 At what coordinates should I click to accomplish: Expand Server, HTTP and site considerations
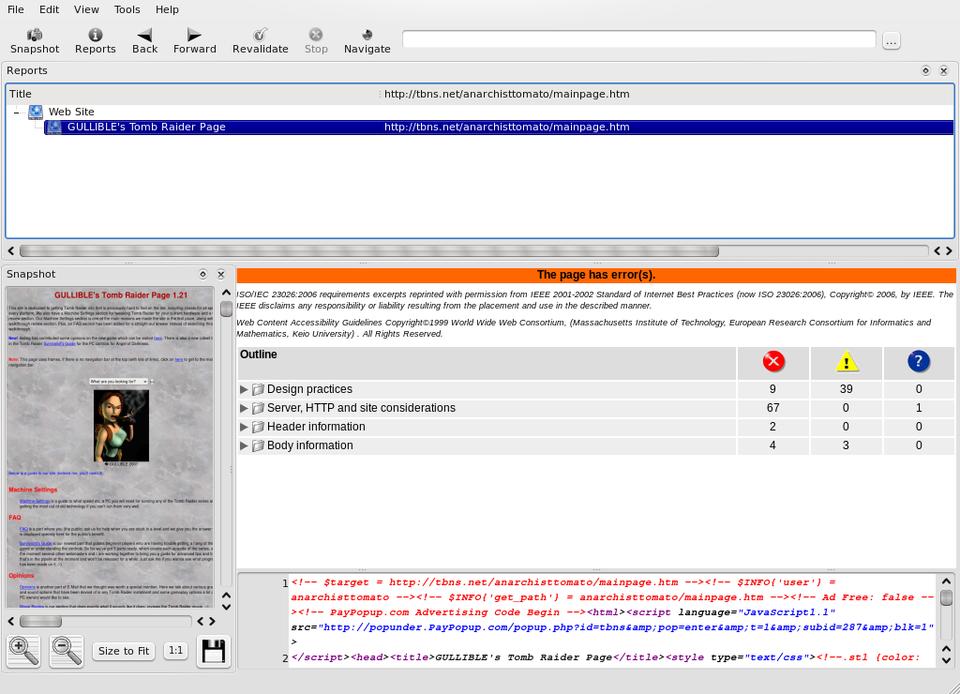pos(244,408)
